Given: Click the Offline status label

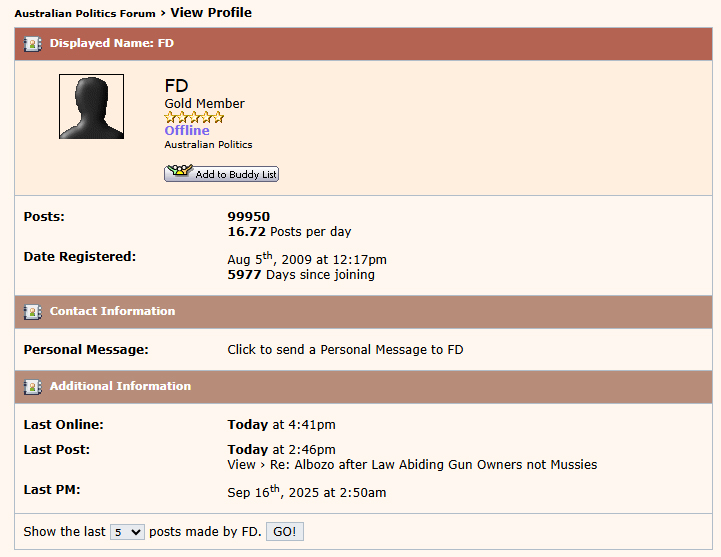Looking at the screenshot, I should coord(187,131).
